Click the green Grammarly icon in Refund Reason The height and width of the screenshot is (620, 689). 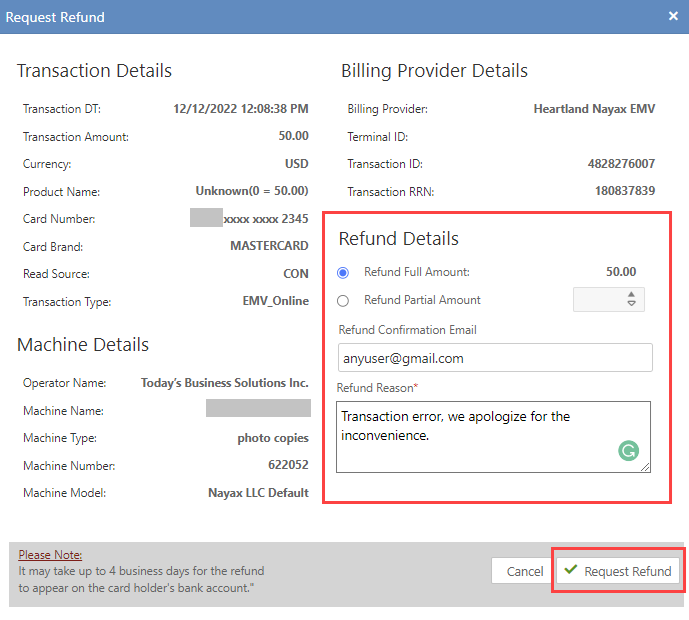tap(628, 451)
